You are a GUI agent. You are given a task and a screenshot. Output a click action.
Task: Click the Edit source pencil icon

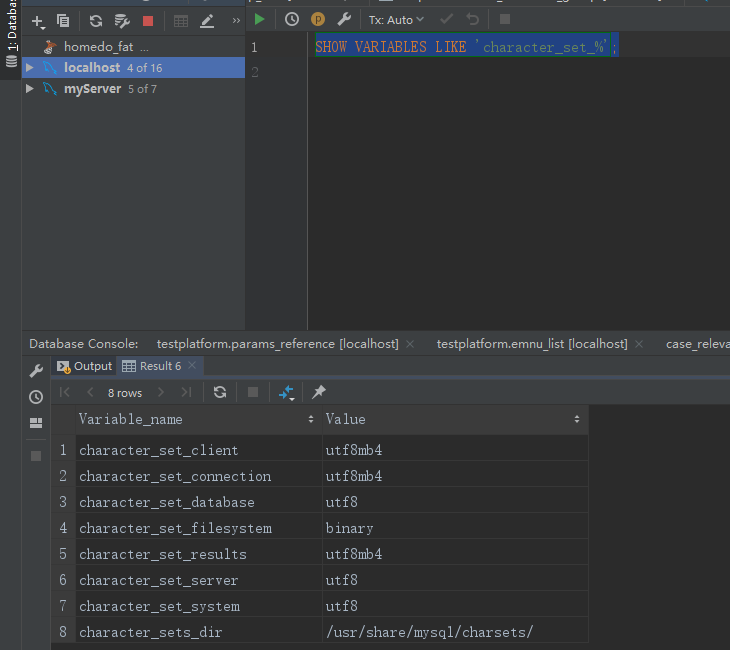point(207,20)
